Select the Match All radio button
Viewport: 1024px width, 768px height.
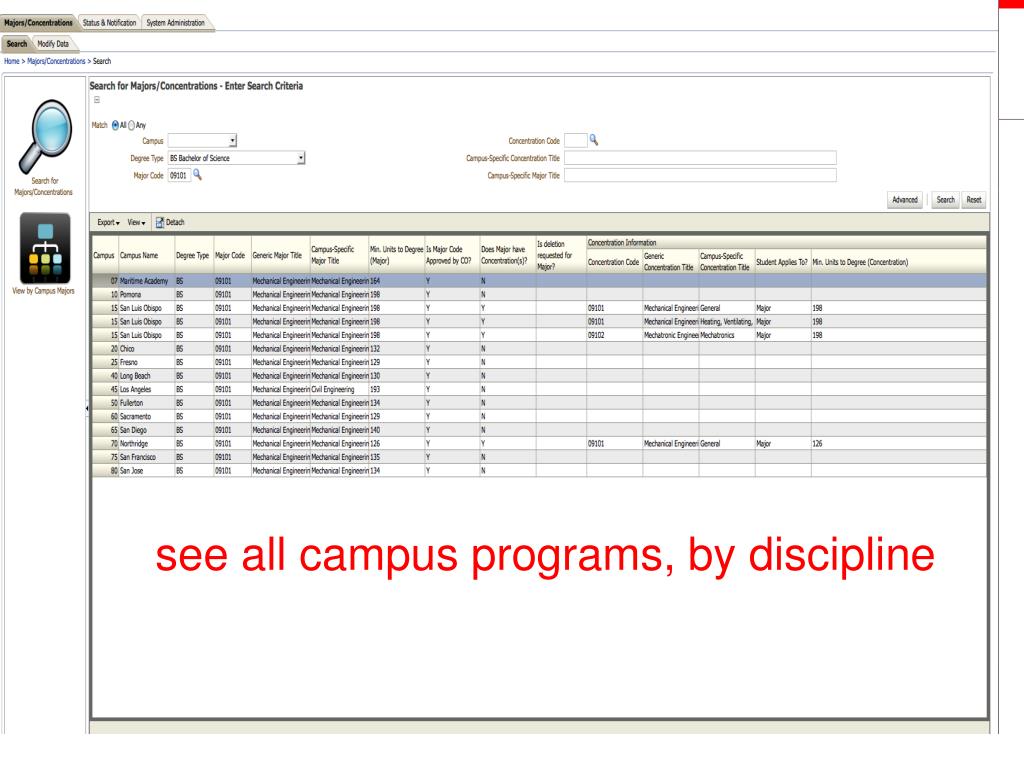(116, 125)
